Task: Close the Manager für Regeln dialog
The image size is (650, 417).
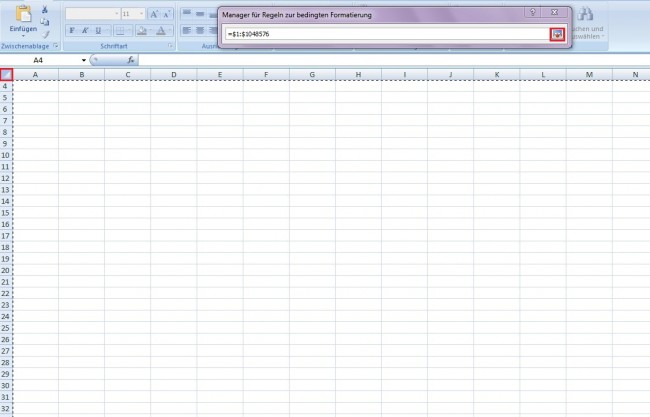Action: coord(554,12)
